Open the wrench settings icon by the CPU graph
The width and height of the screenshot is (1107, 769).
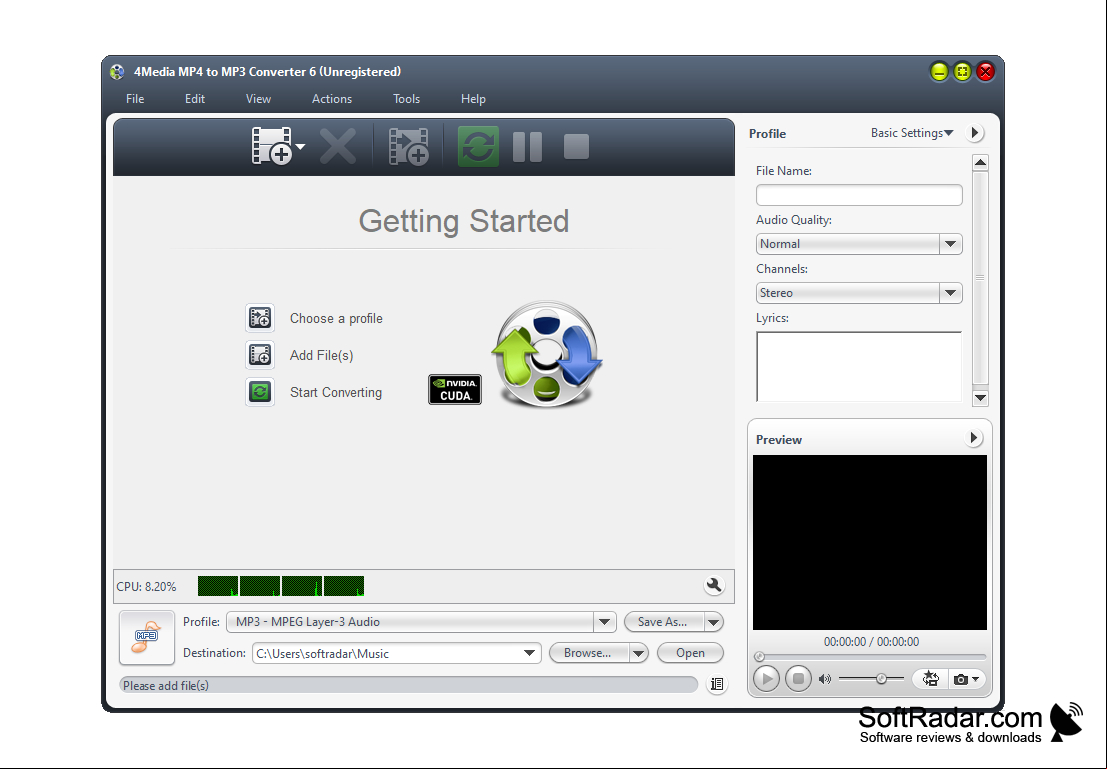click(x=714, y=585)
